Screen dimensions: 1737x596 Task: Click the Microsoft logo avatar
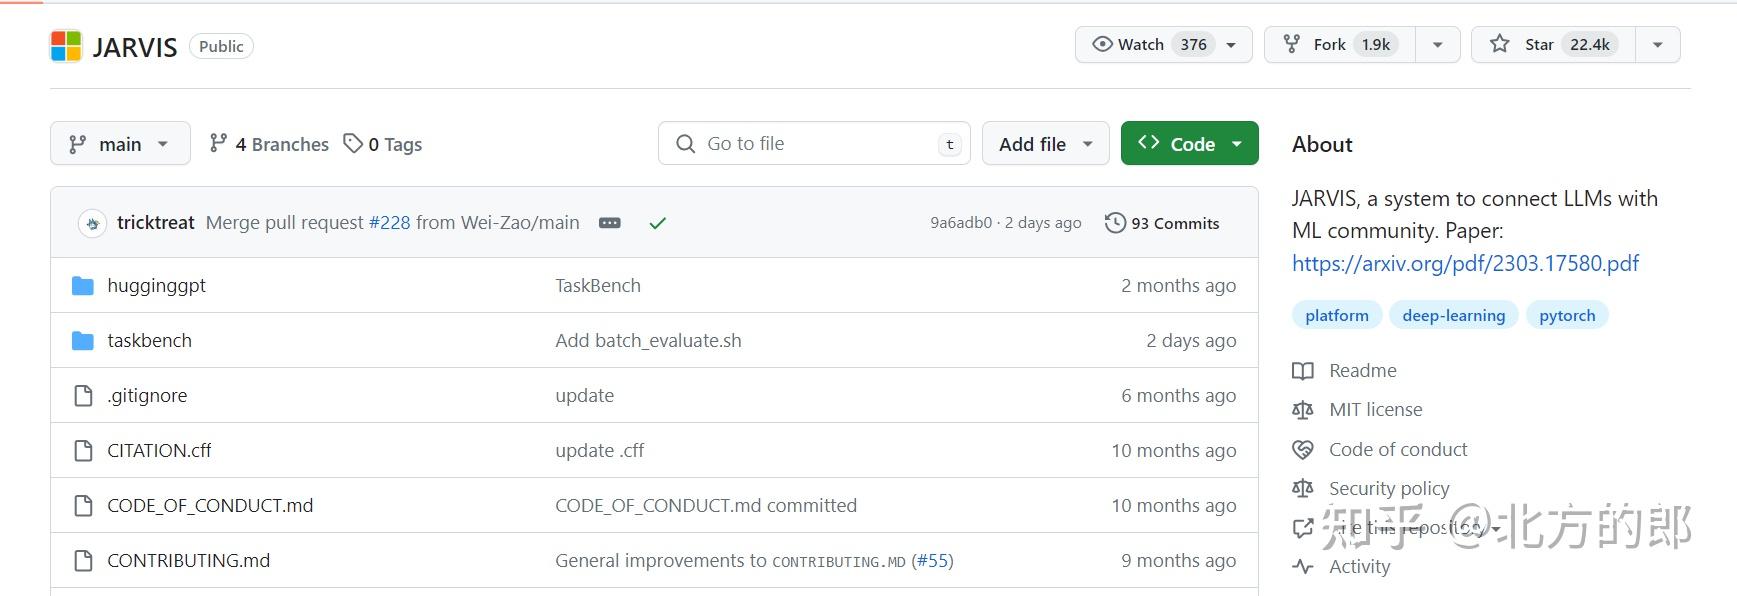[x=66, y=46]
